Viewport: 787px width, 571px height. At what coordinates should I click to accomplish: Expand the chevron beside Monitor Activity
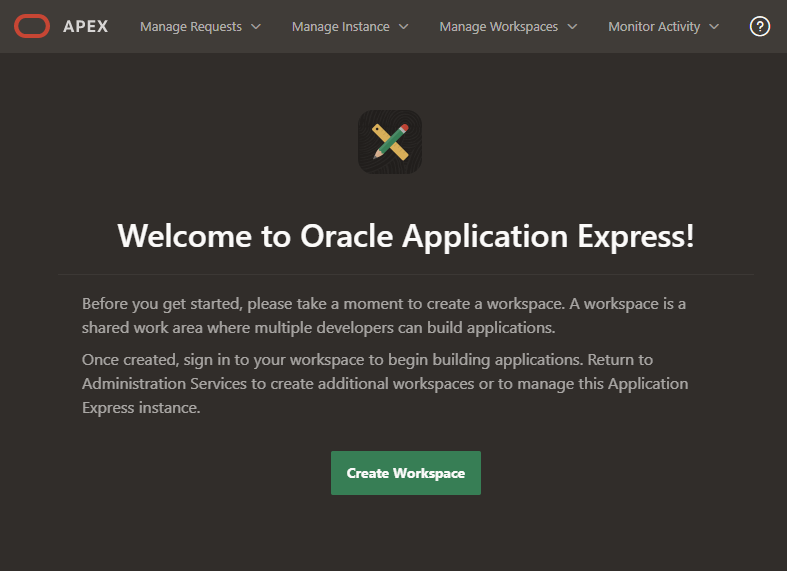point(714,27)
